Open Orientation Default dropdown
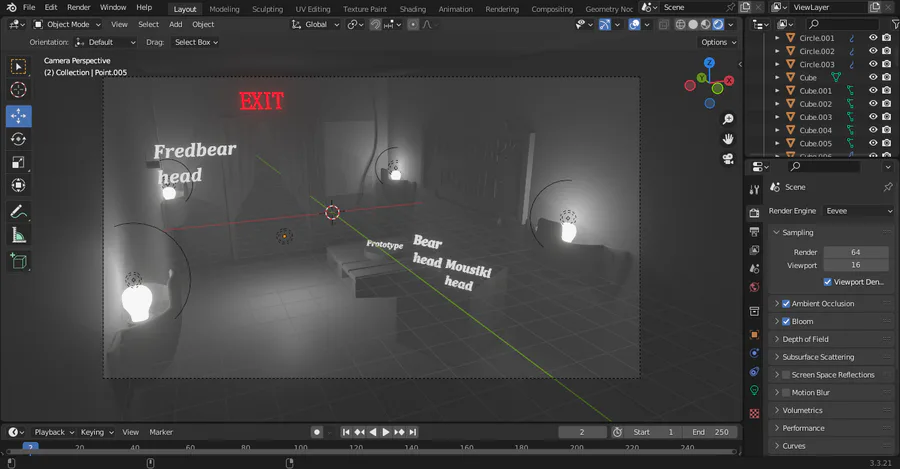The image size is (900, 469). [x=106, y=42]
